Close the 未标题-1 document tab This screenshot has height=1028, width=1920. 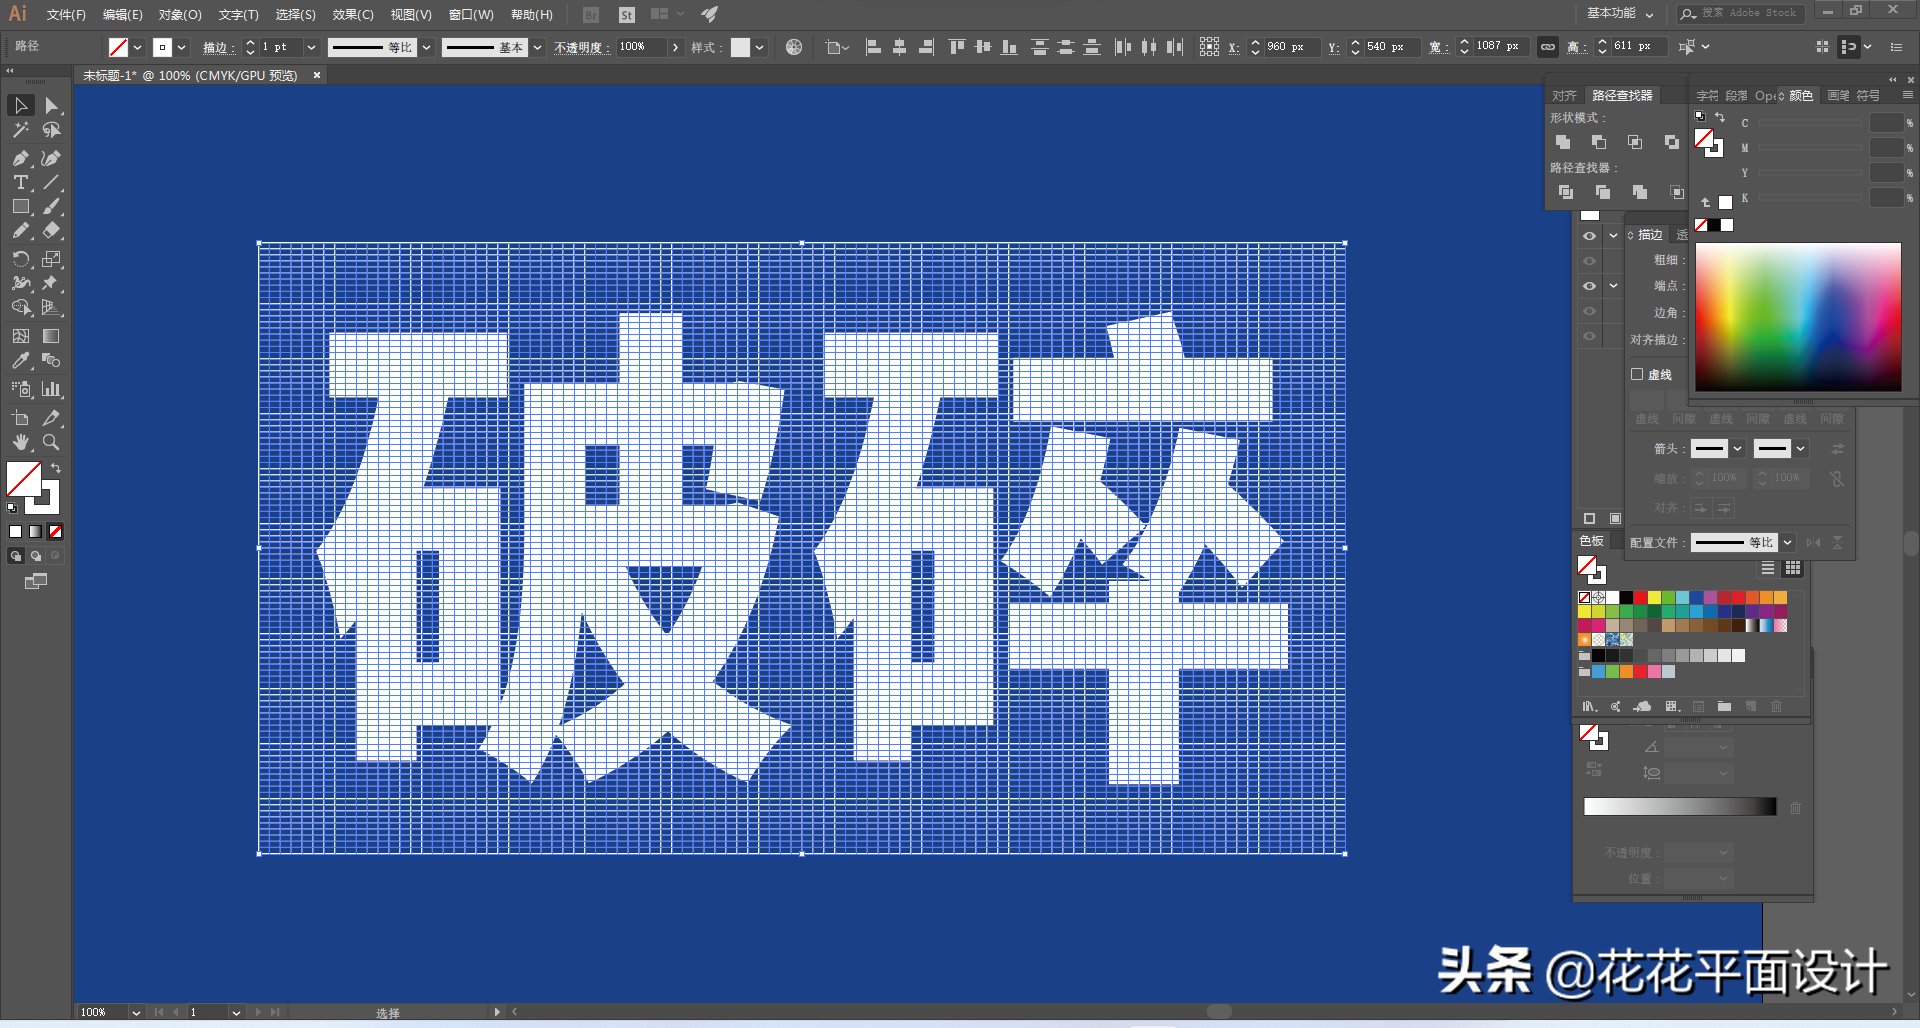pyautogui.click(x=317, y=75)
